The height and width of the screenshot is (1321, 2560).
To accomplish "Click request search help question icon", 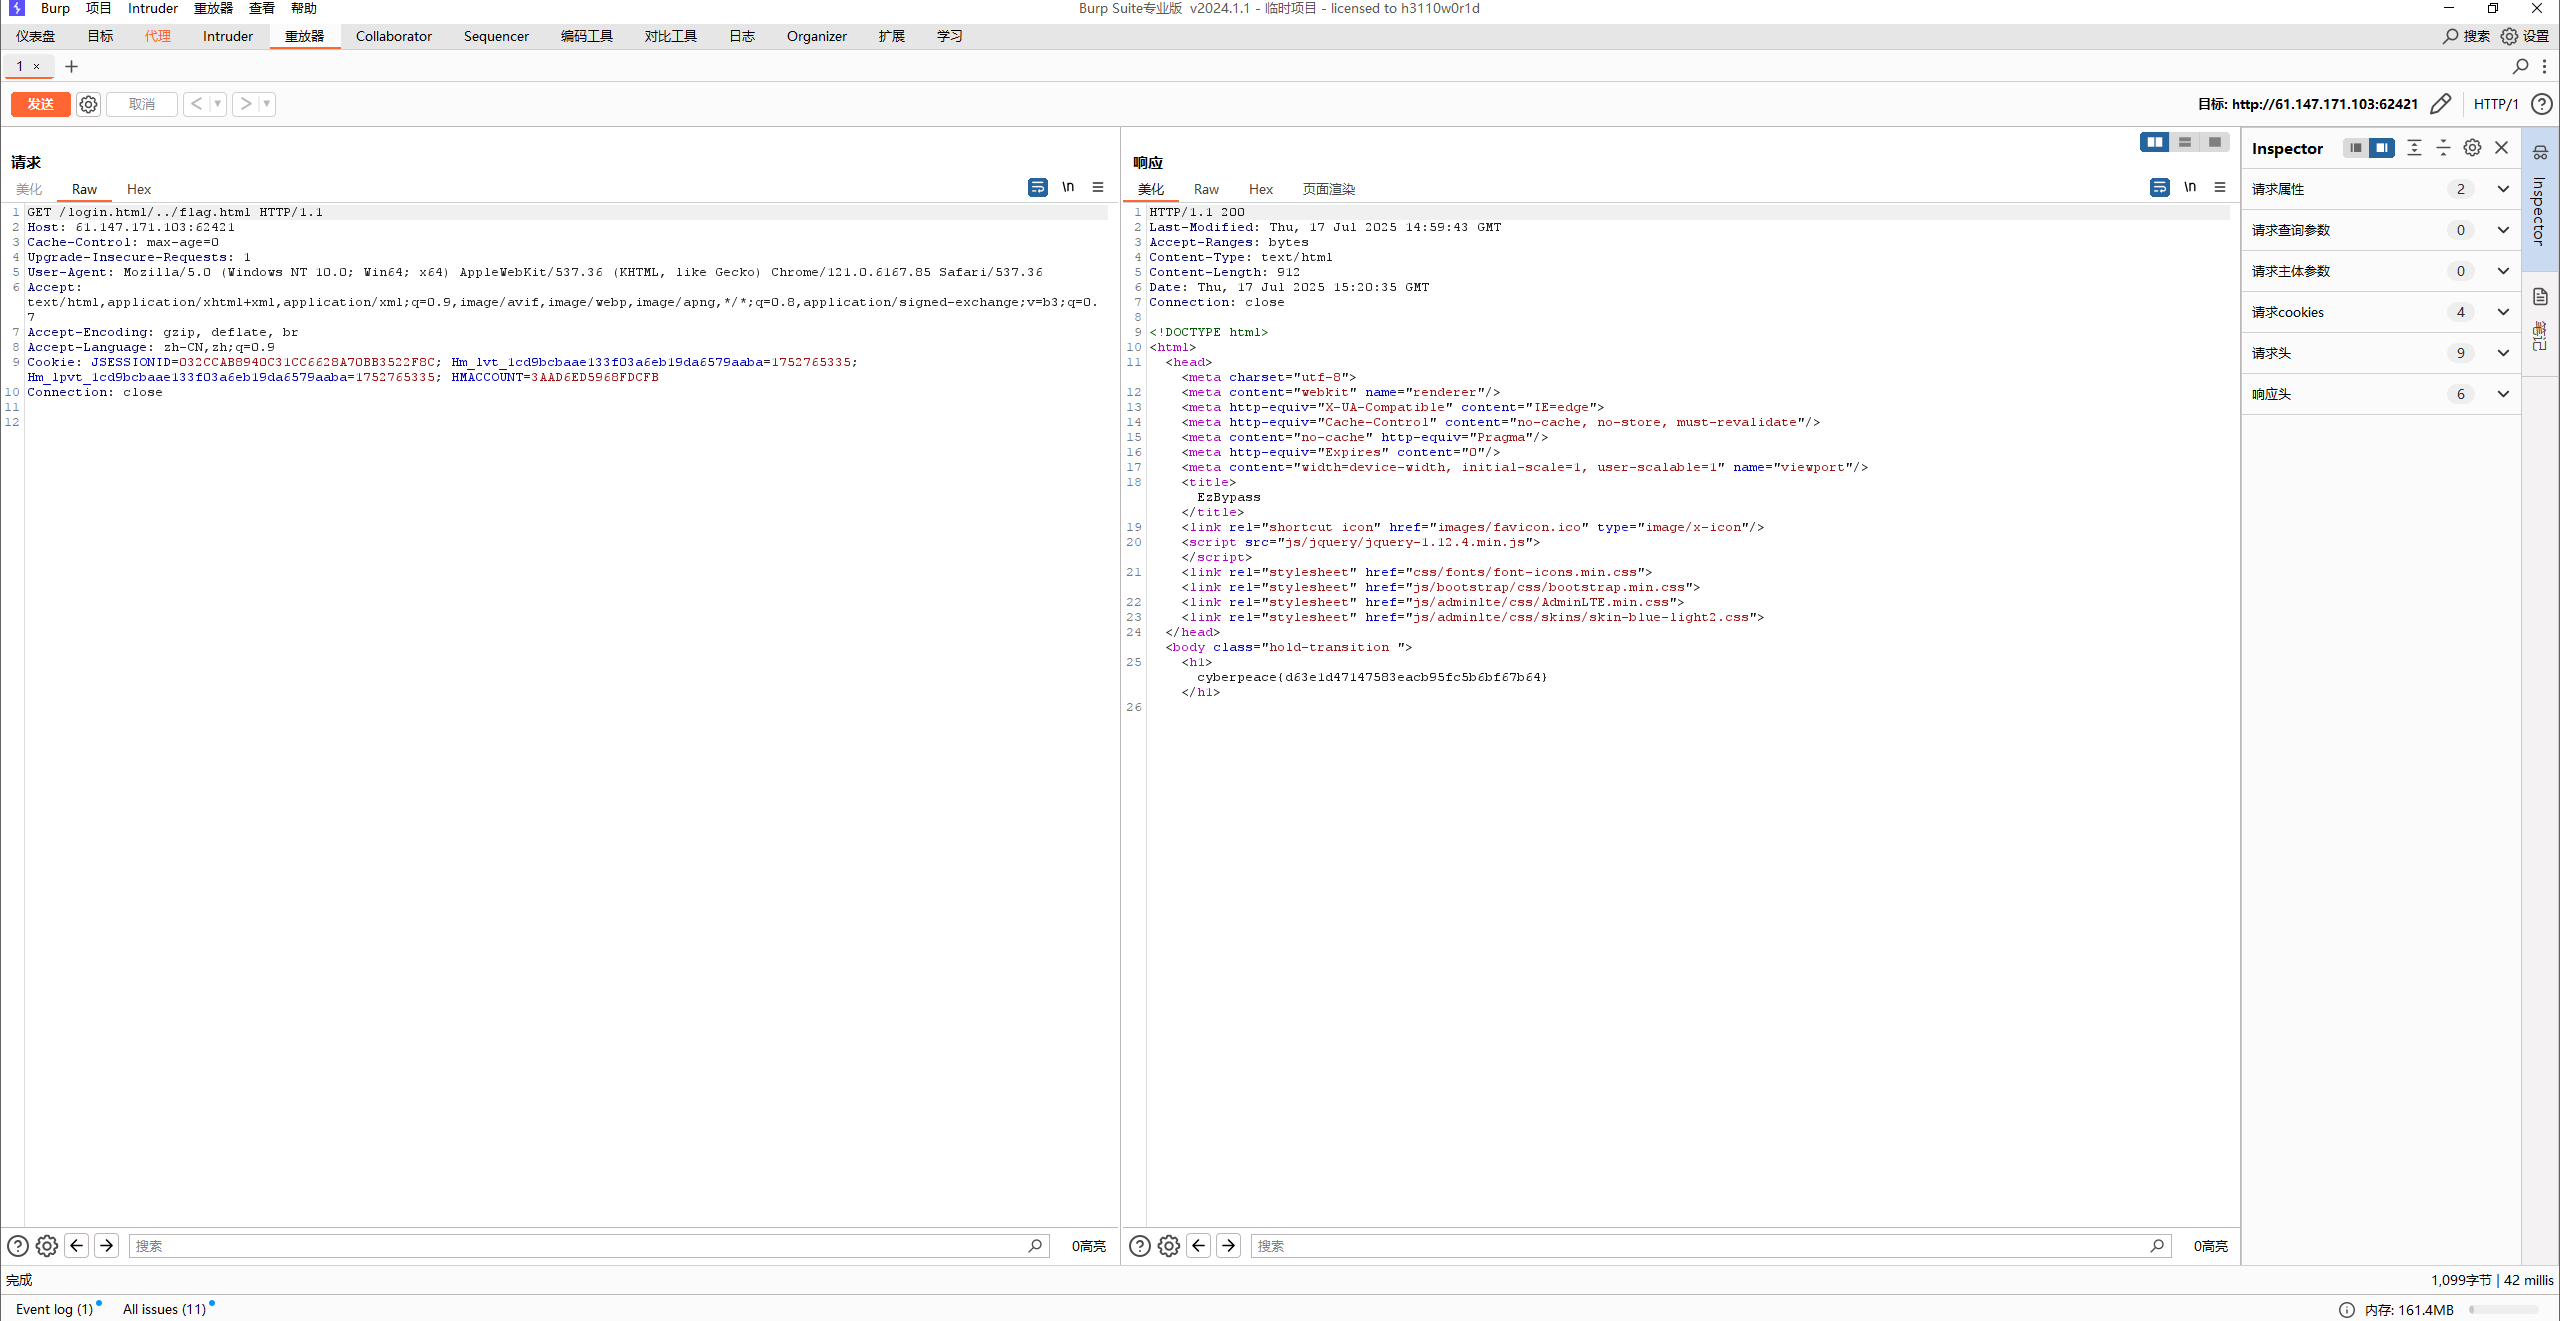I will click(x=17, y=1246).
